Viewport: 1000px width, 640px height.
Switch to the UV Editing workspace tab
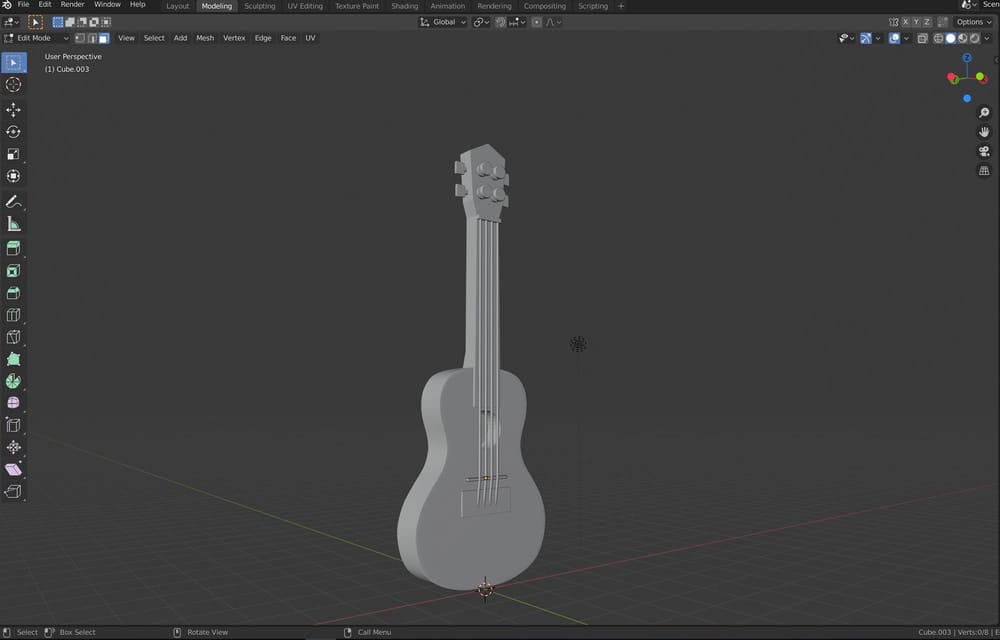pos(304,6)
